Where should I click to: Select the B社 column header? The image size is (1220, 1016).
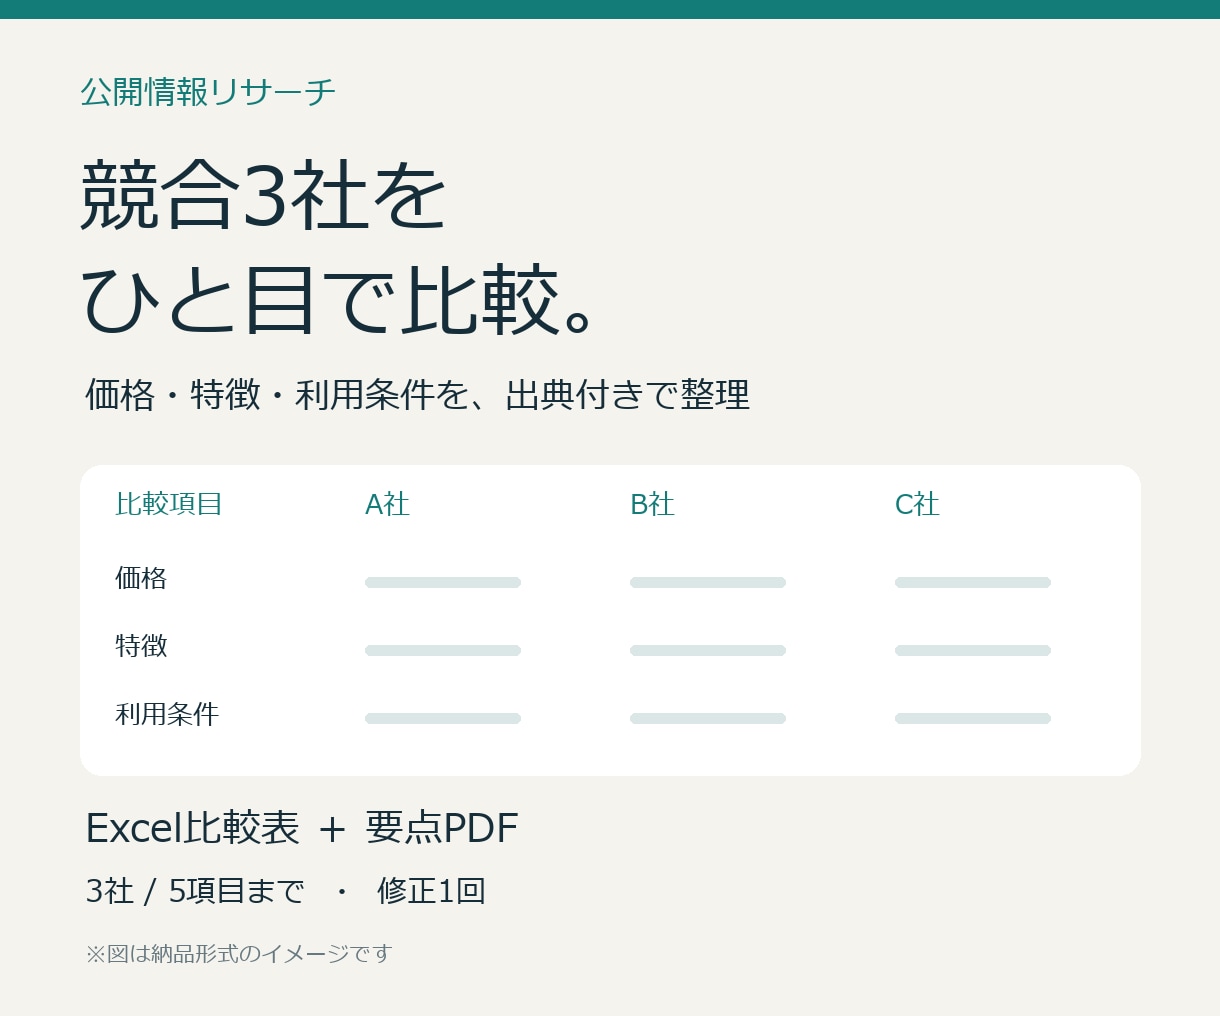[x=652, y=504]
